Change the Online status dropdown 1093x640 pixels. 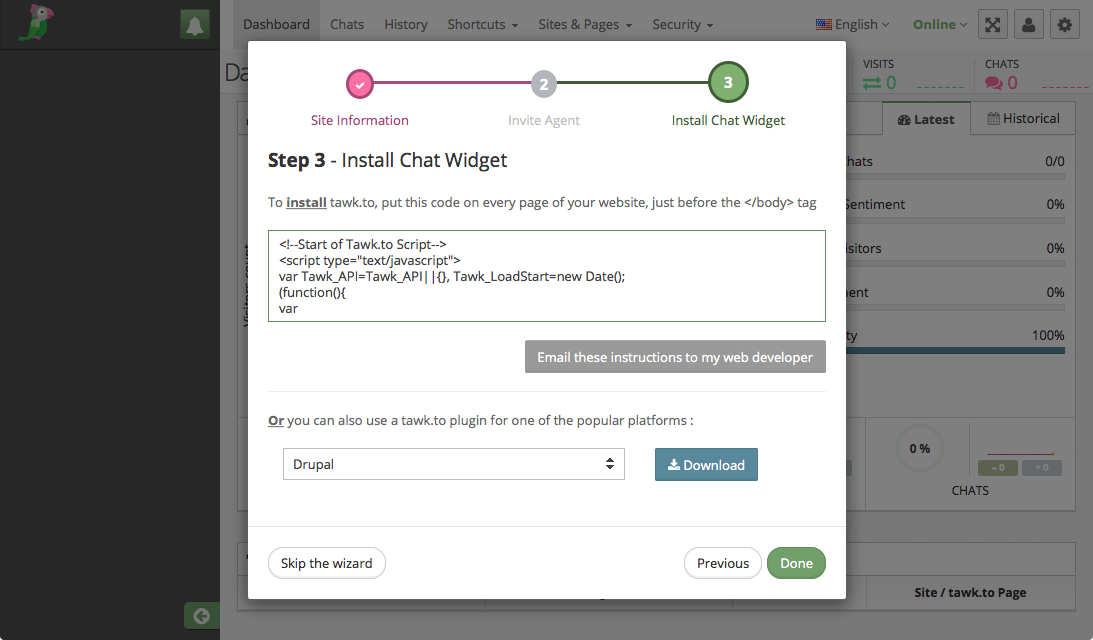point(940,24)
